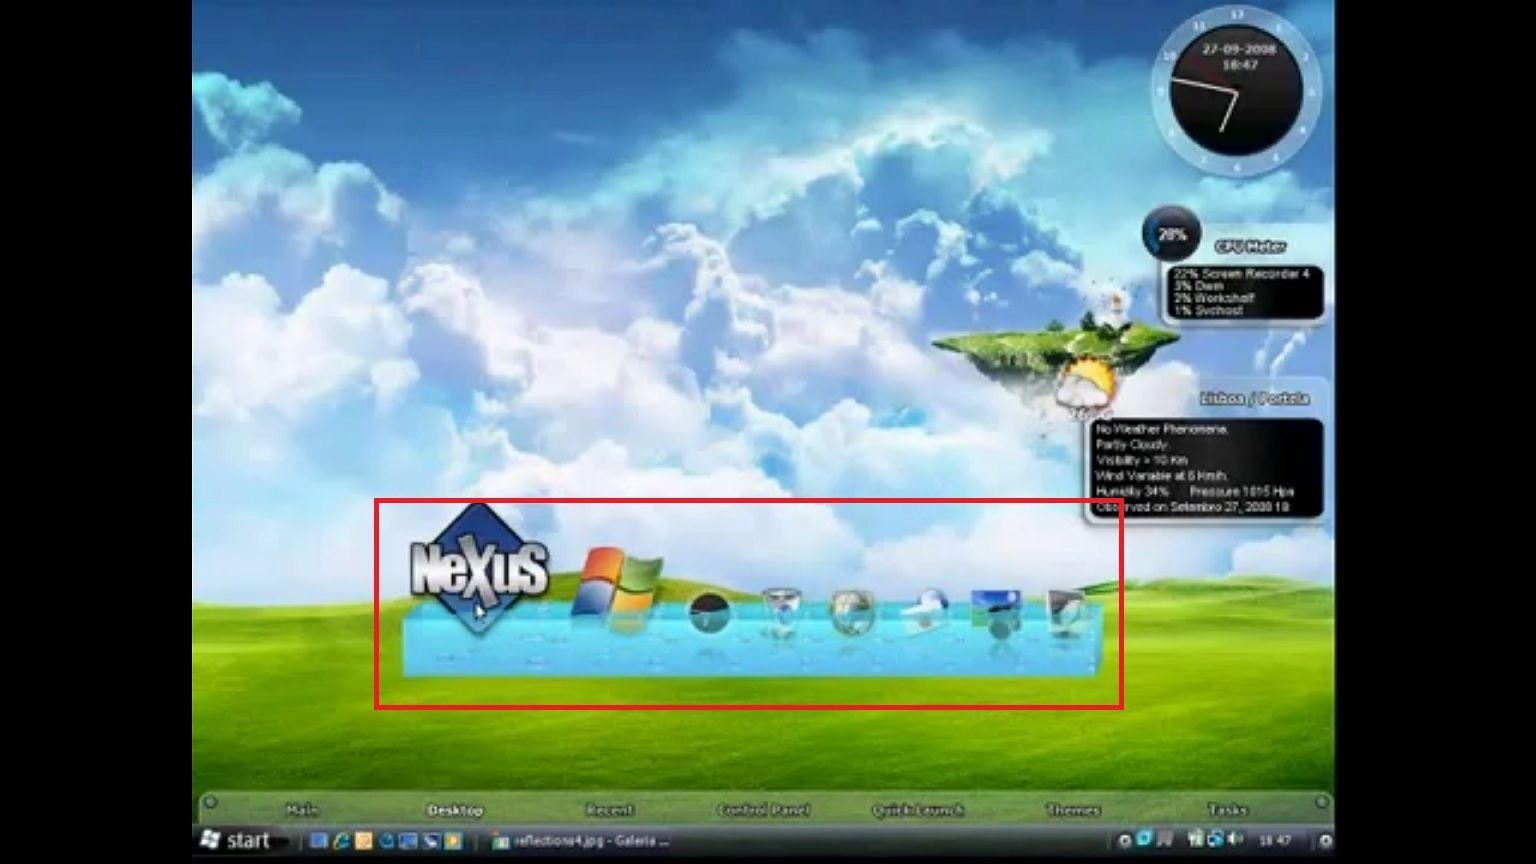Open the glass recycle bin dock icon
Screen dimensions: 1536x864
pyautogui.click(x=781, y=612)
